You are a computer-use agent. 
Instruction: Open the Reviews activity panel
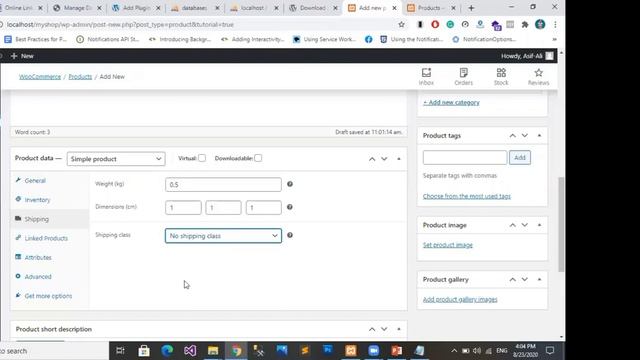pyautogui.click(x=538, y=76)
